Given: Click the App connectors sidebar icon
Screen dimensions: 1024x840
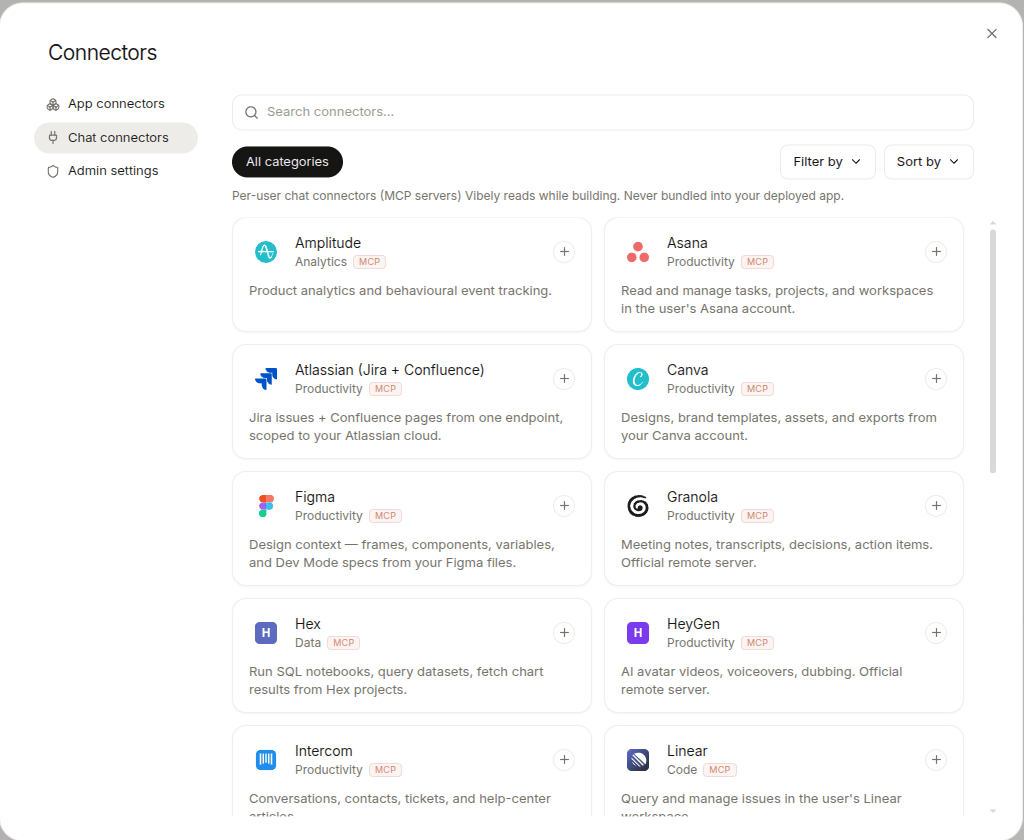Looking at the screenshot, I should point(53,105).
